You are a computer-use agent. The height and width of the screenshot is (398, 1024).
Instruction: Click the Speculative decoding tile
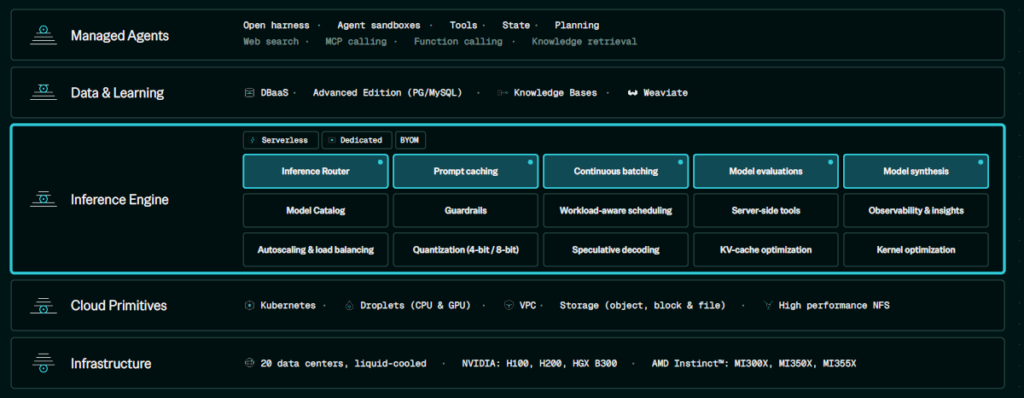point(616,250)
